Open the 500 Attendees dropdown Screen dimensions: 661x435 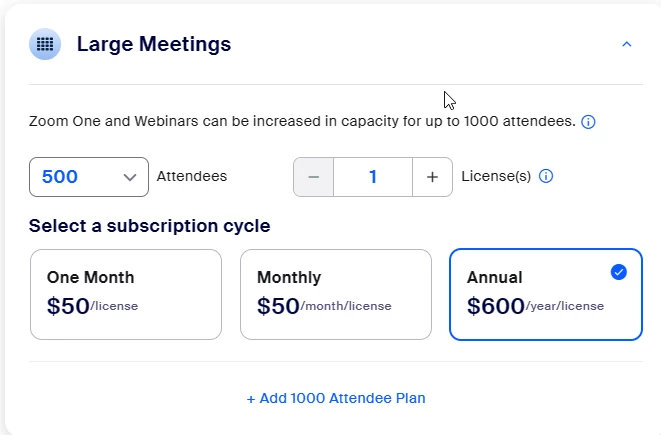click(x=88, y=177)
